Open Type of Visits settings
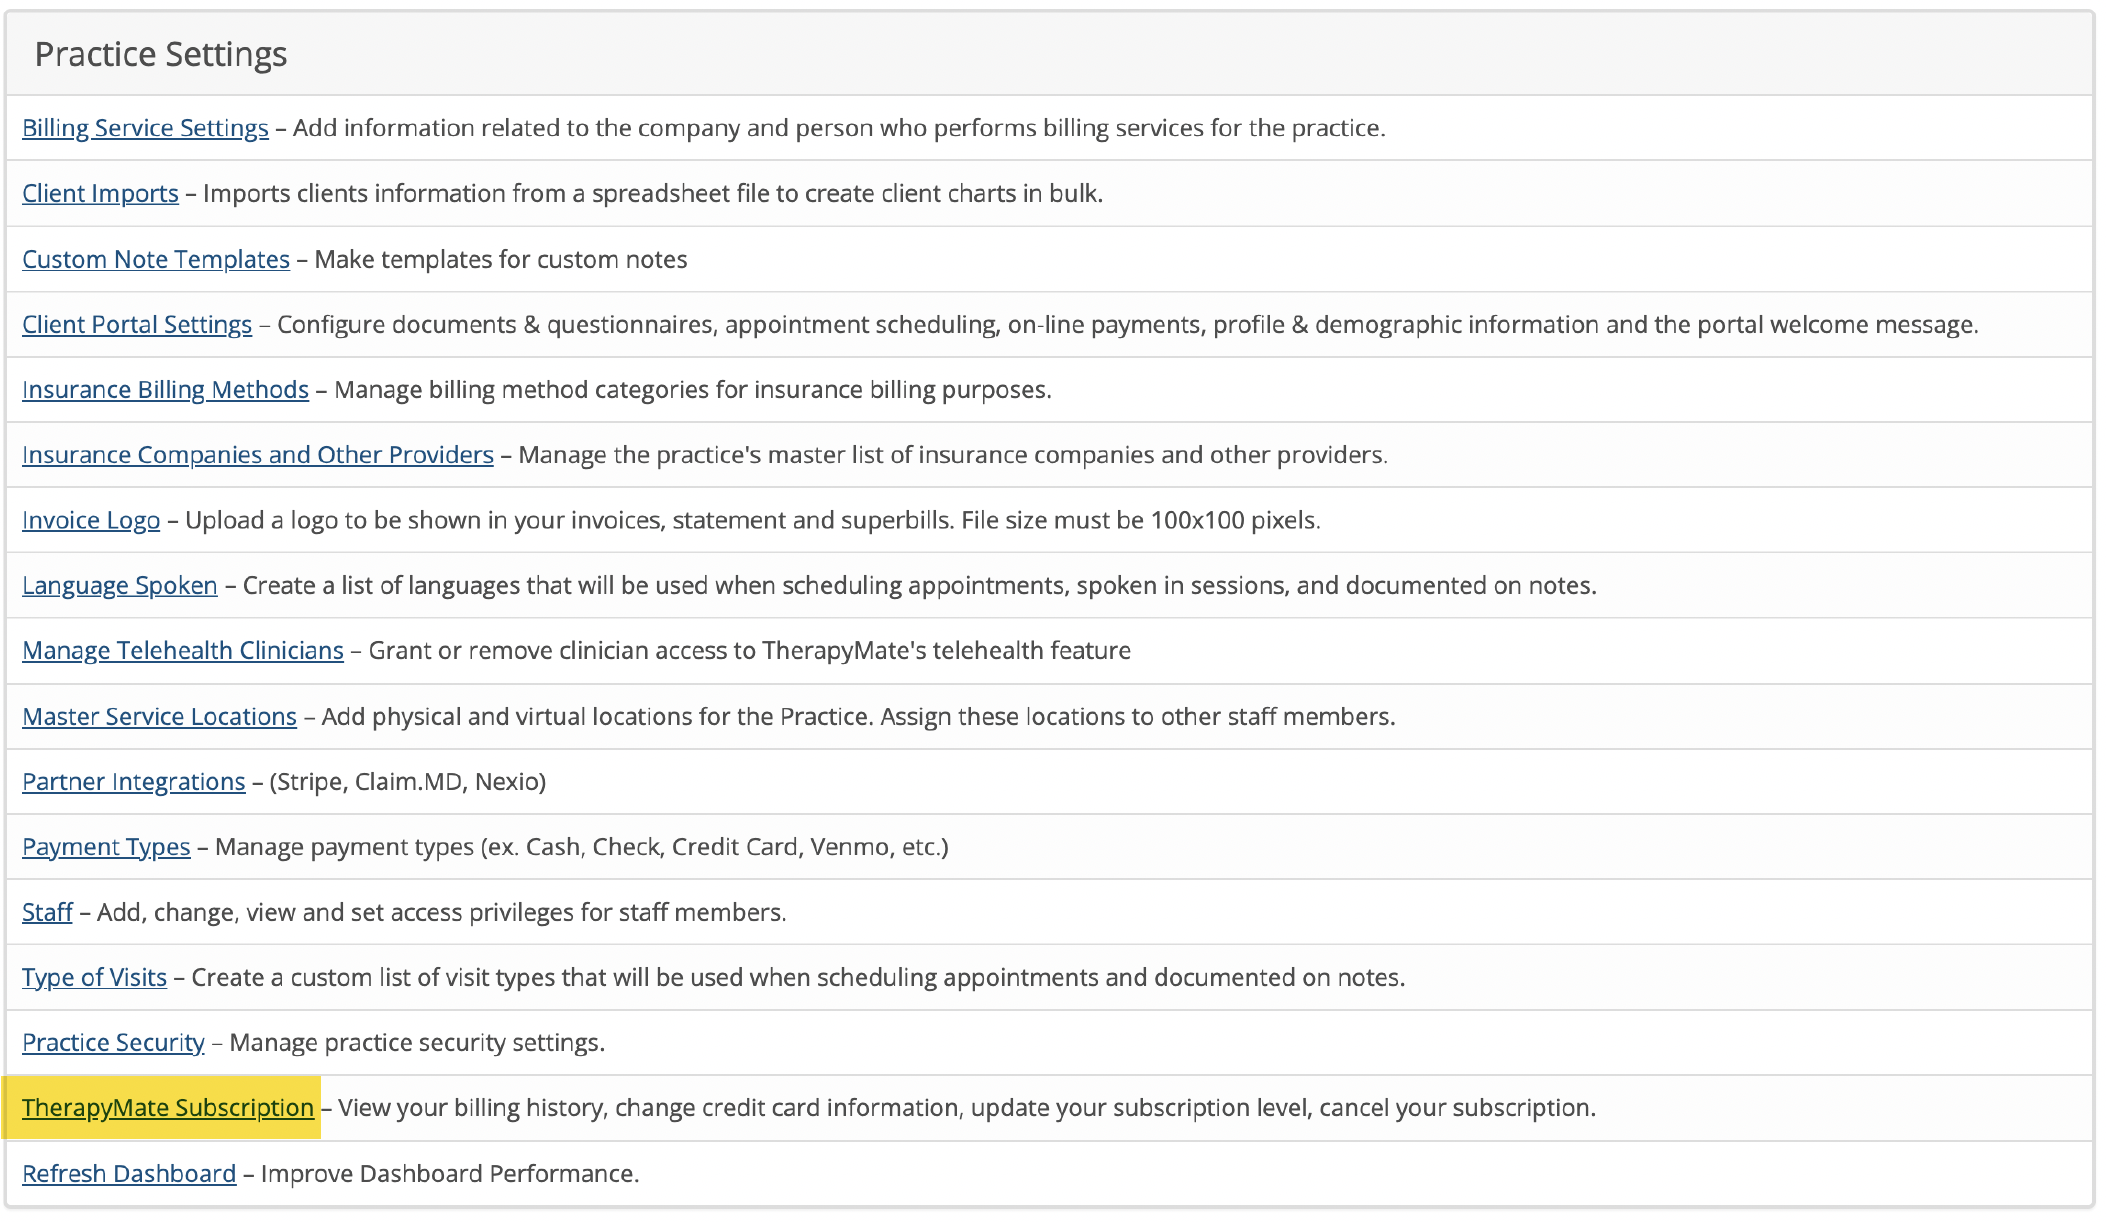 click(94, 977)
